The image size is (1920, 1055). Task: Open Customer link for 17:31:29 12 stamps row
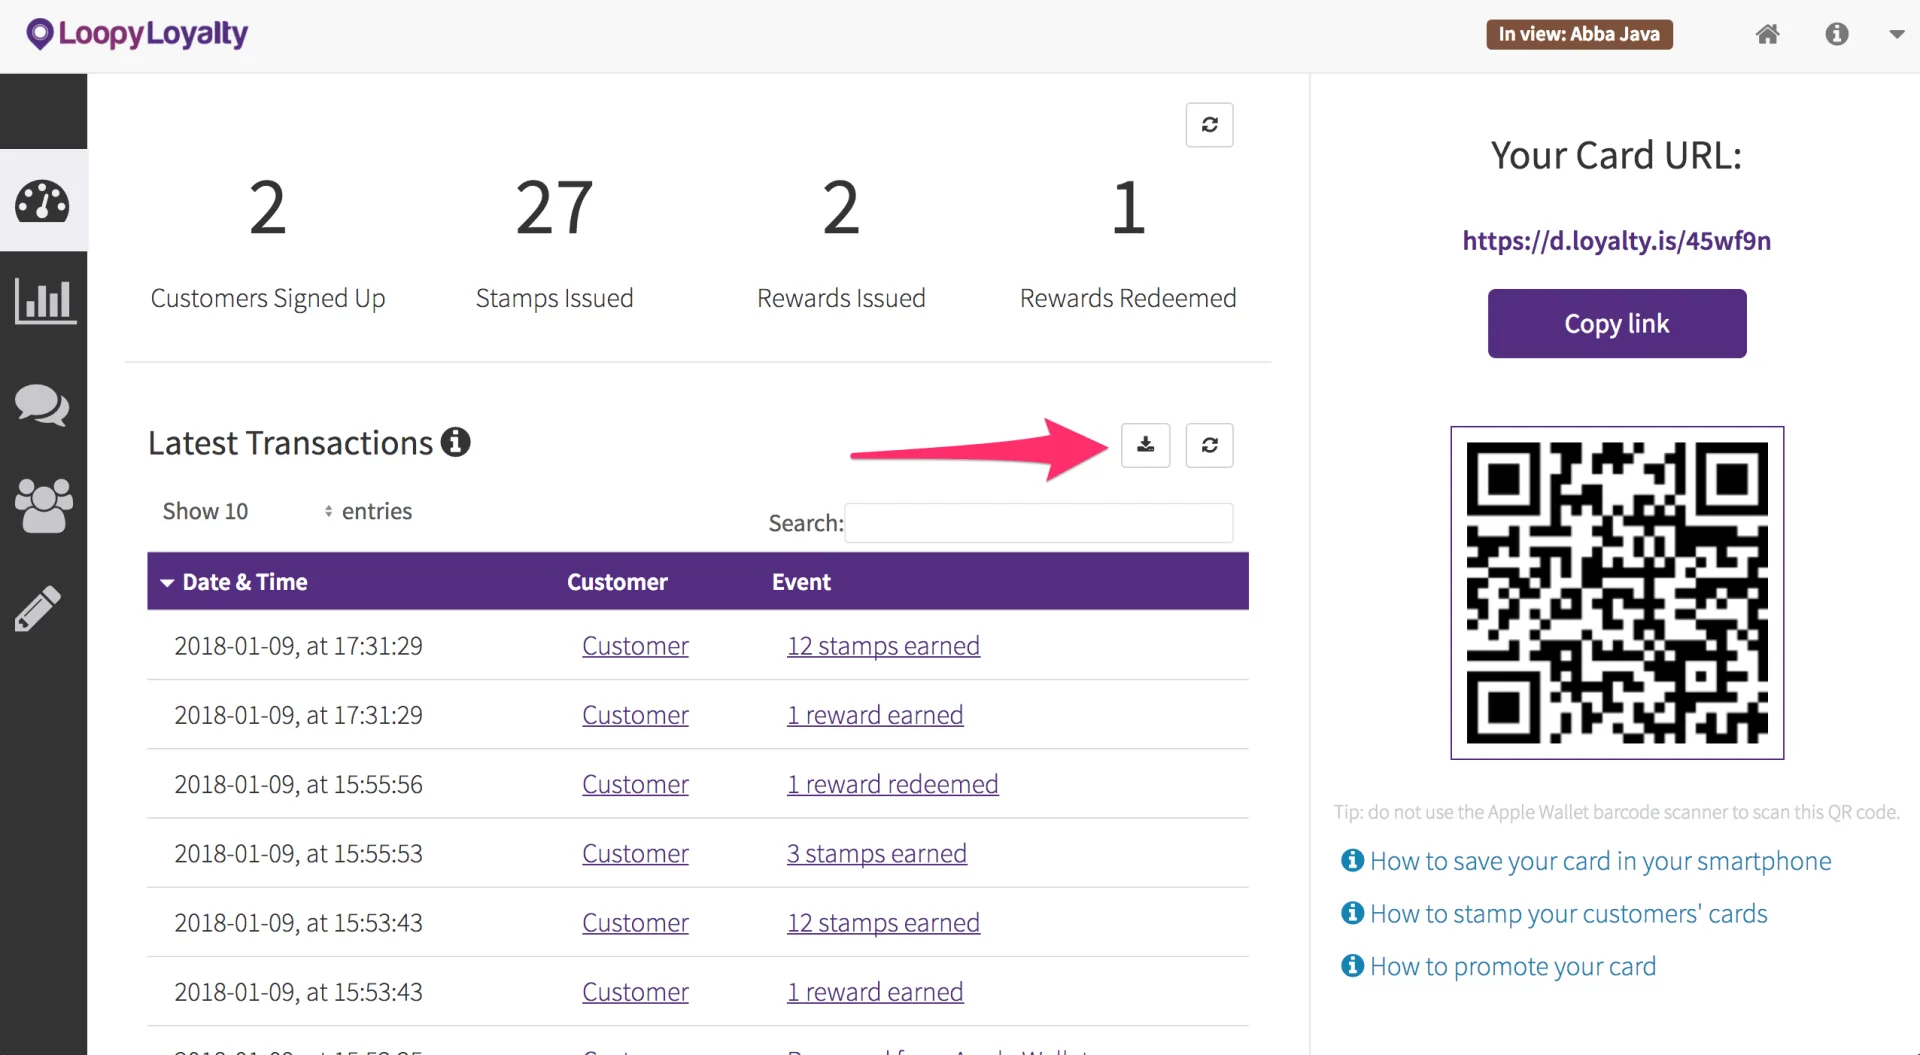point(635,646)
